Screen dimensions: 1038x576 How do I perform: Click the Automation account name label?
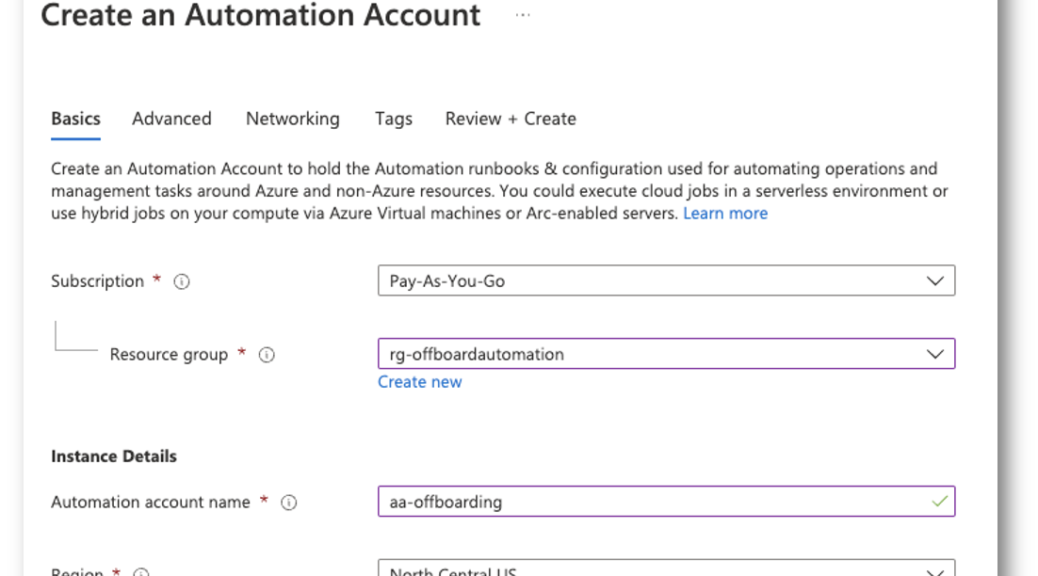tap(150, 503)
